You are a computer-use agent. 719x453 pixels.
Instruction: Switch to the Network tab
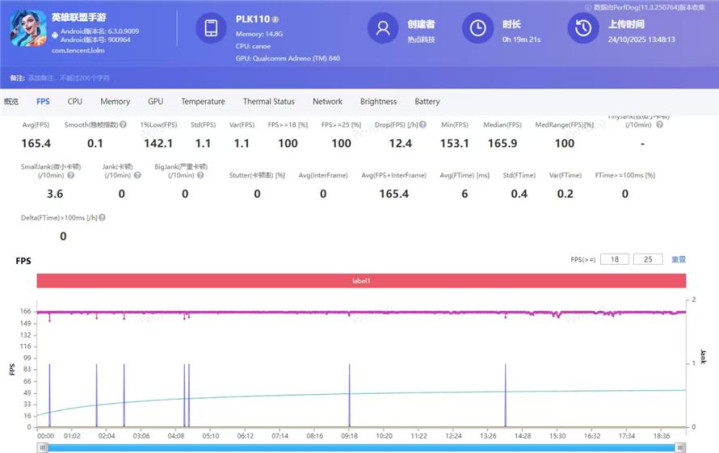point(327,102)
